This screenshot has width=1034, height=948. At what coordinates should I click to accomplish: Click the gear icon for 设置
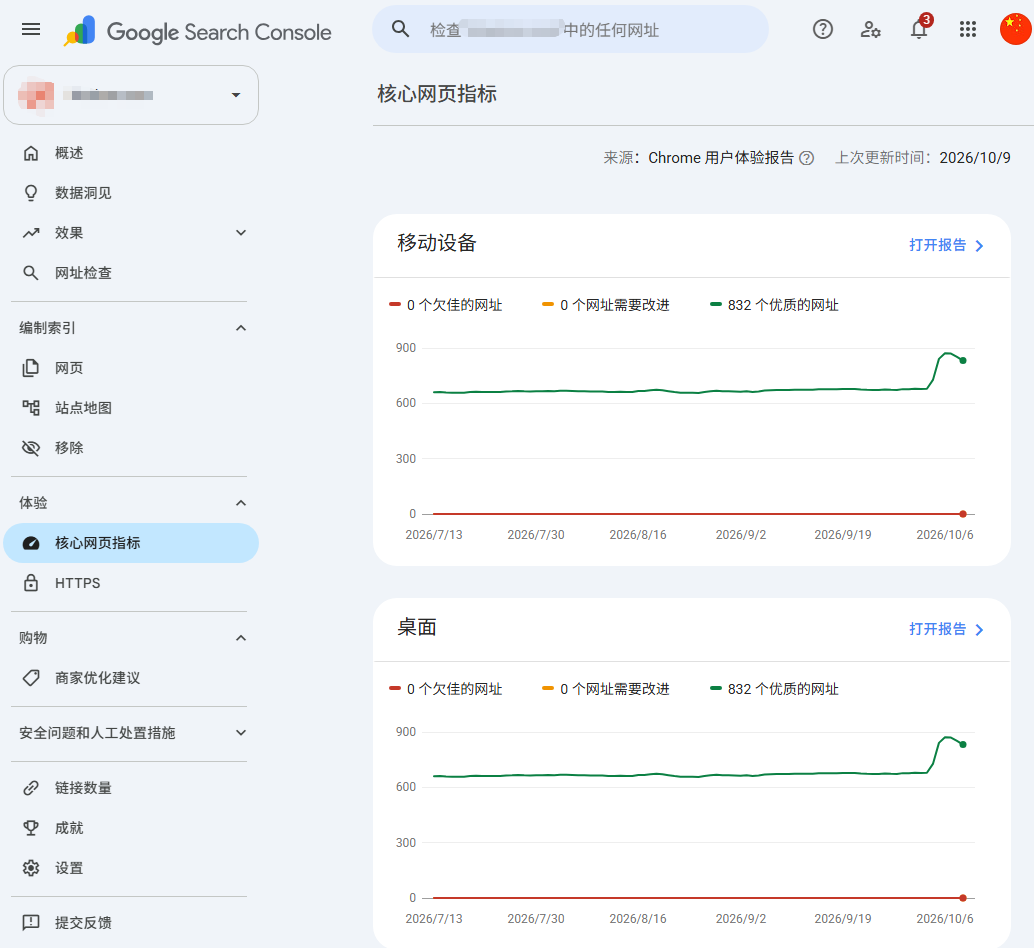coord(31,868)
